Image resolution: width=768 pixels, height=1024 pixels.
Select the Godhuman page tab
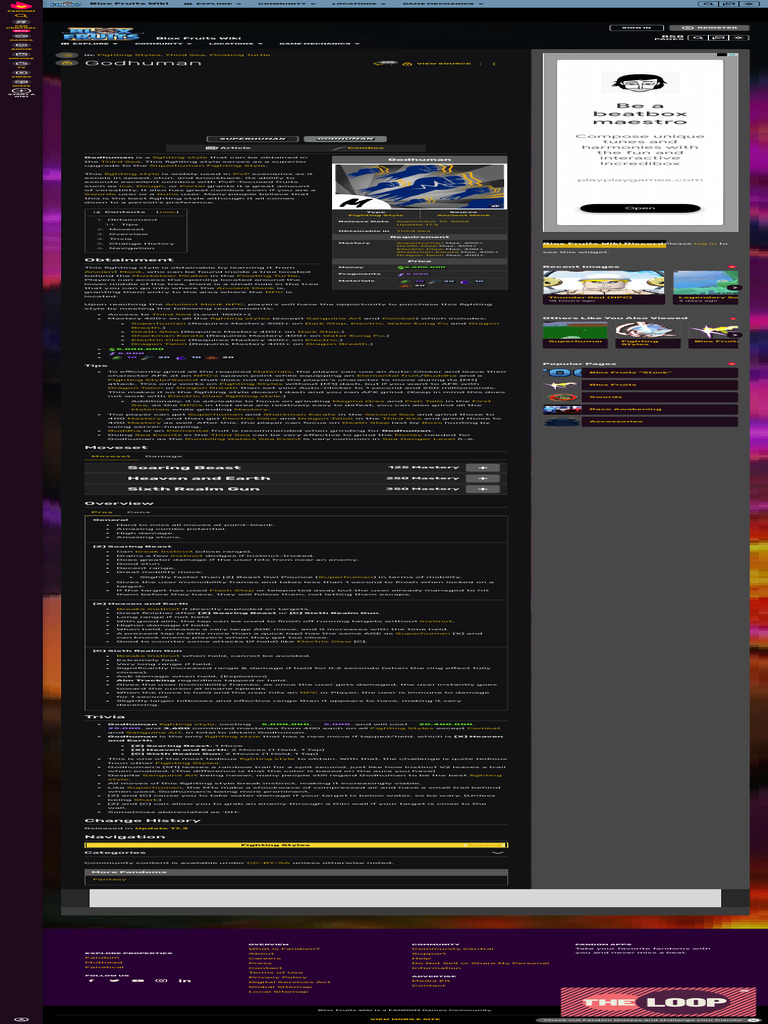click(x=344, y=139)
